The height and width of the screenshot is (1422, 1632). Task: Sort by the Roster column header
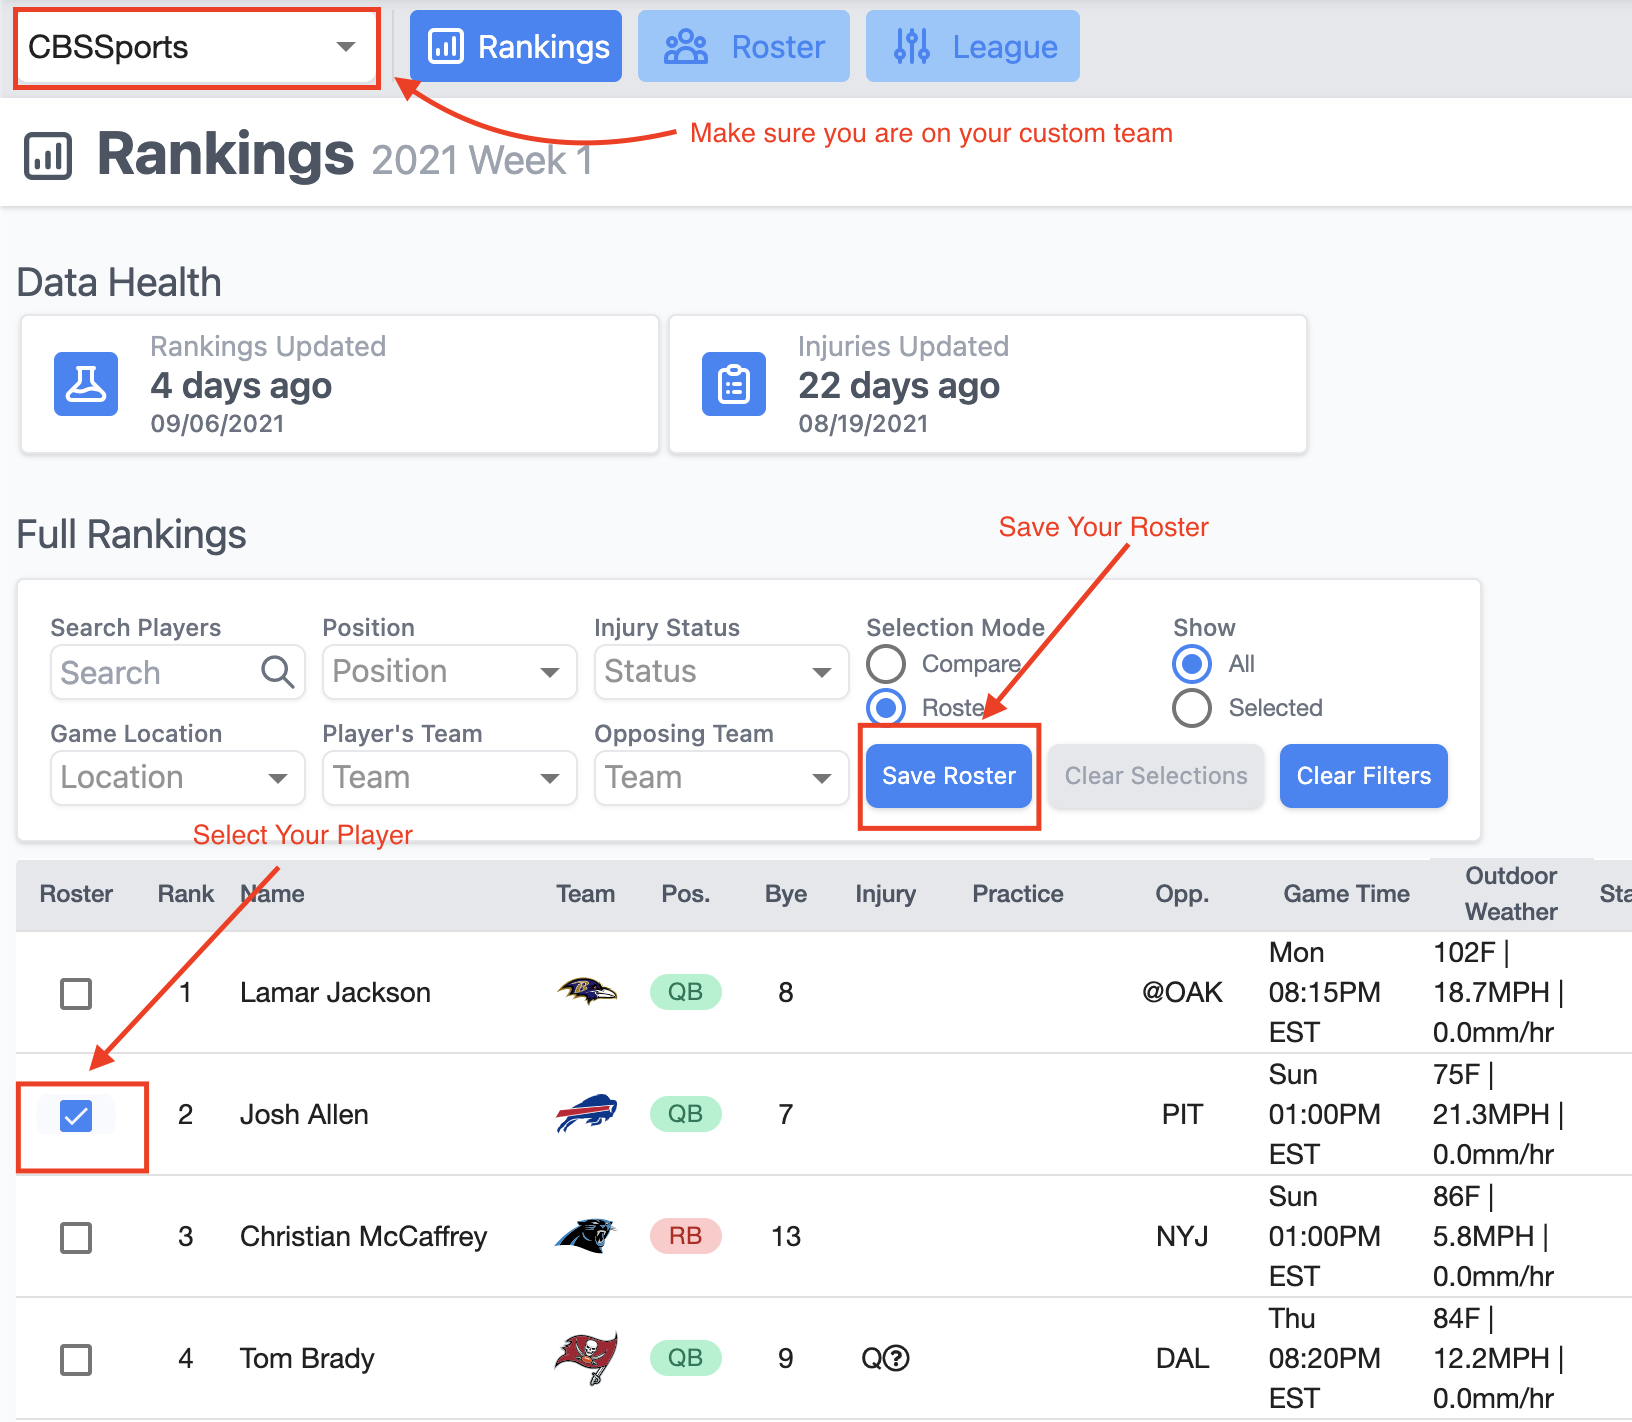click(76, 894)
